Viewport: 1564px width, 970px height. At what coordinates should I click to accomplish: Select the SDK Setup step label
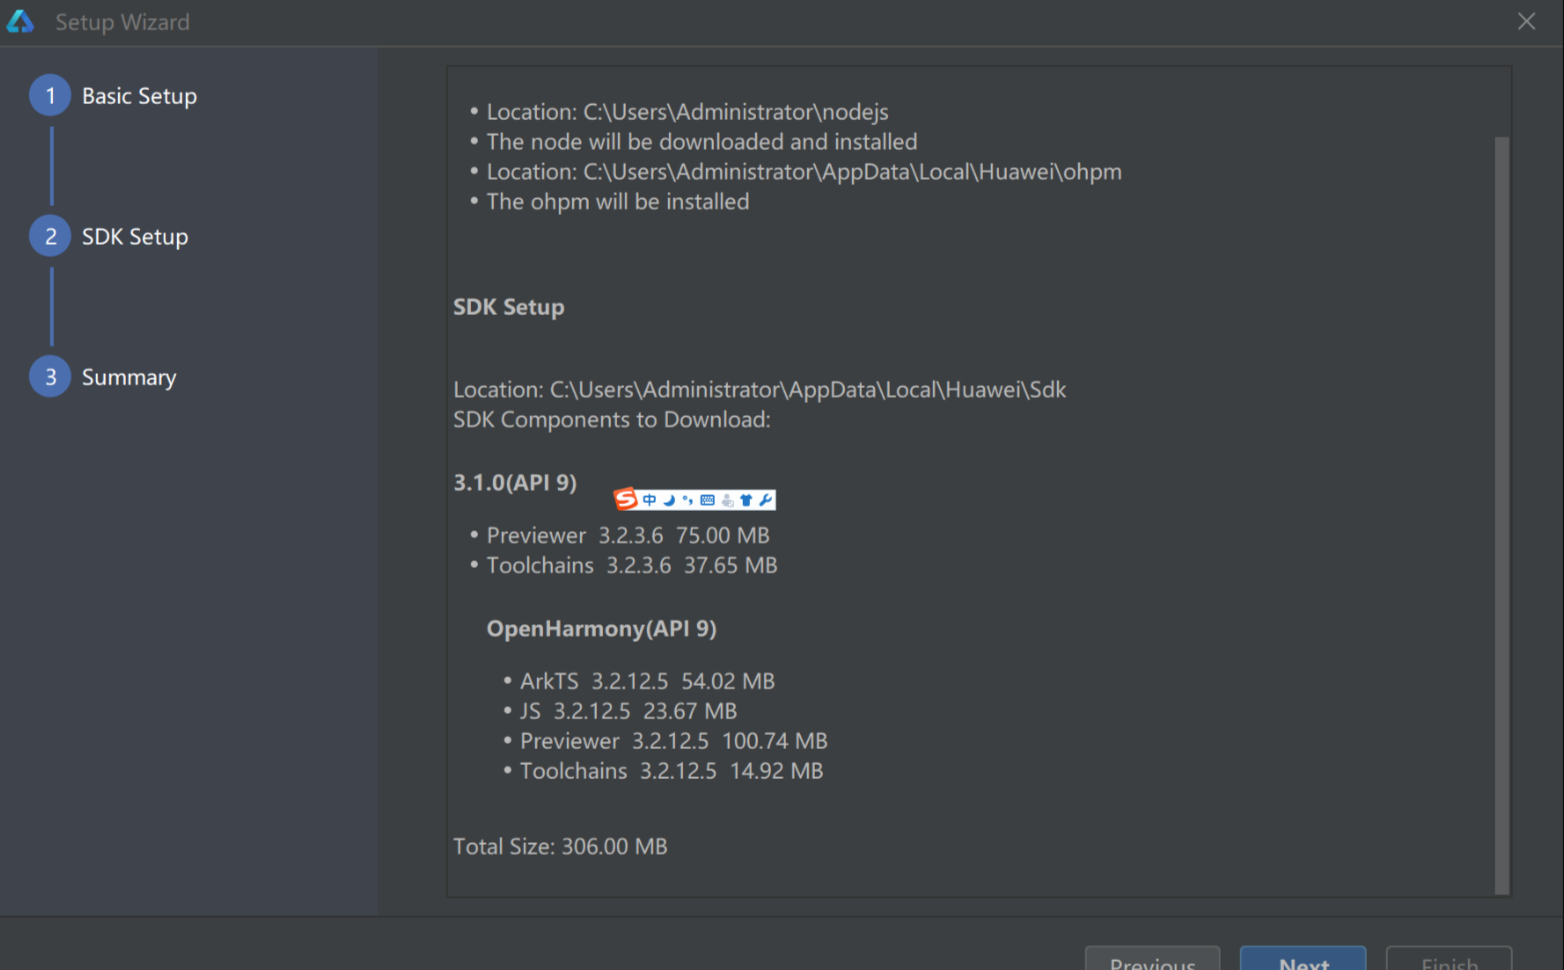pyautogui.click(x=135, y=237)
